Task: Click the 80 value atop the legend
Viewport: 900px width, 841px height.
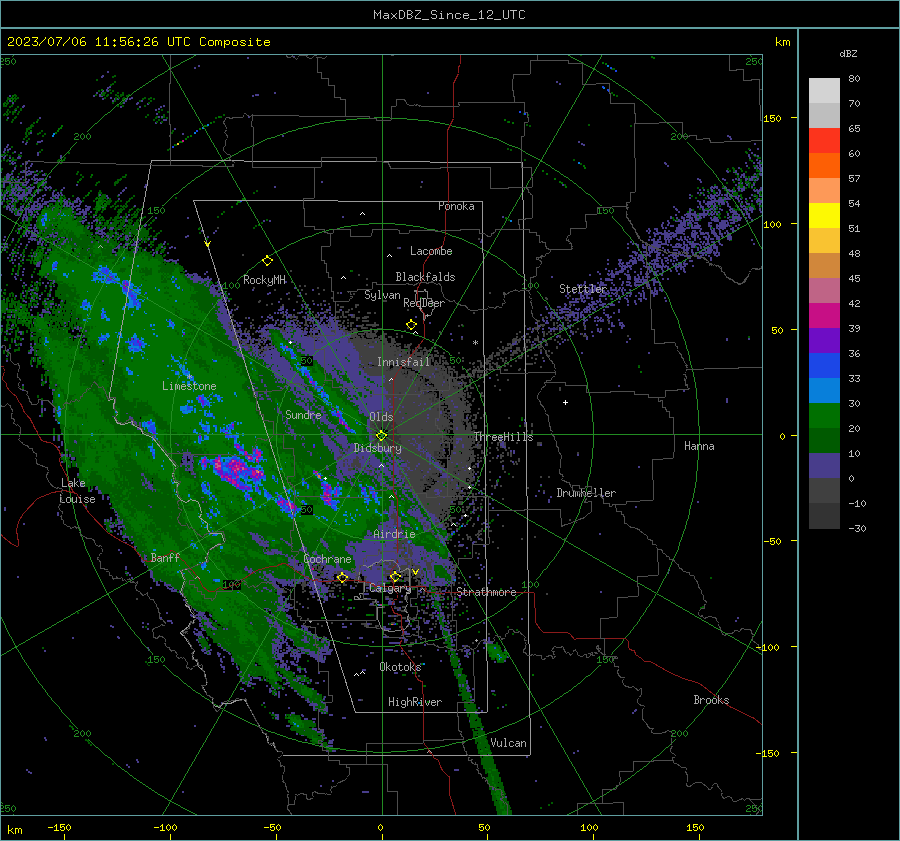Action: point(854,79)
